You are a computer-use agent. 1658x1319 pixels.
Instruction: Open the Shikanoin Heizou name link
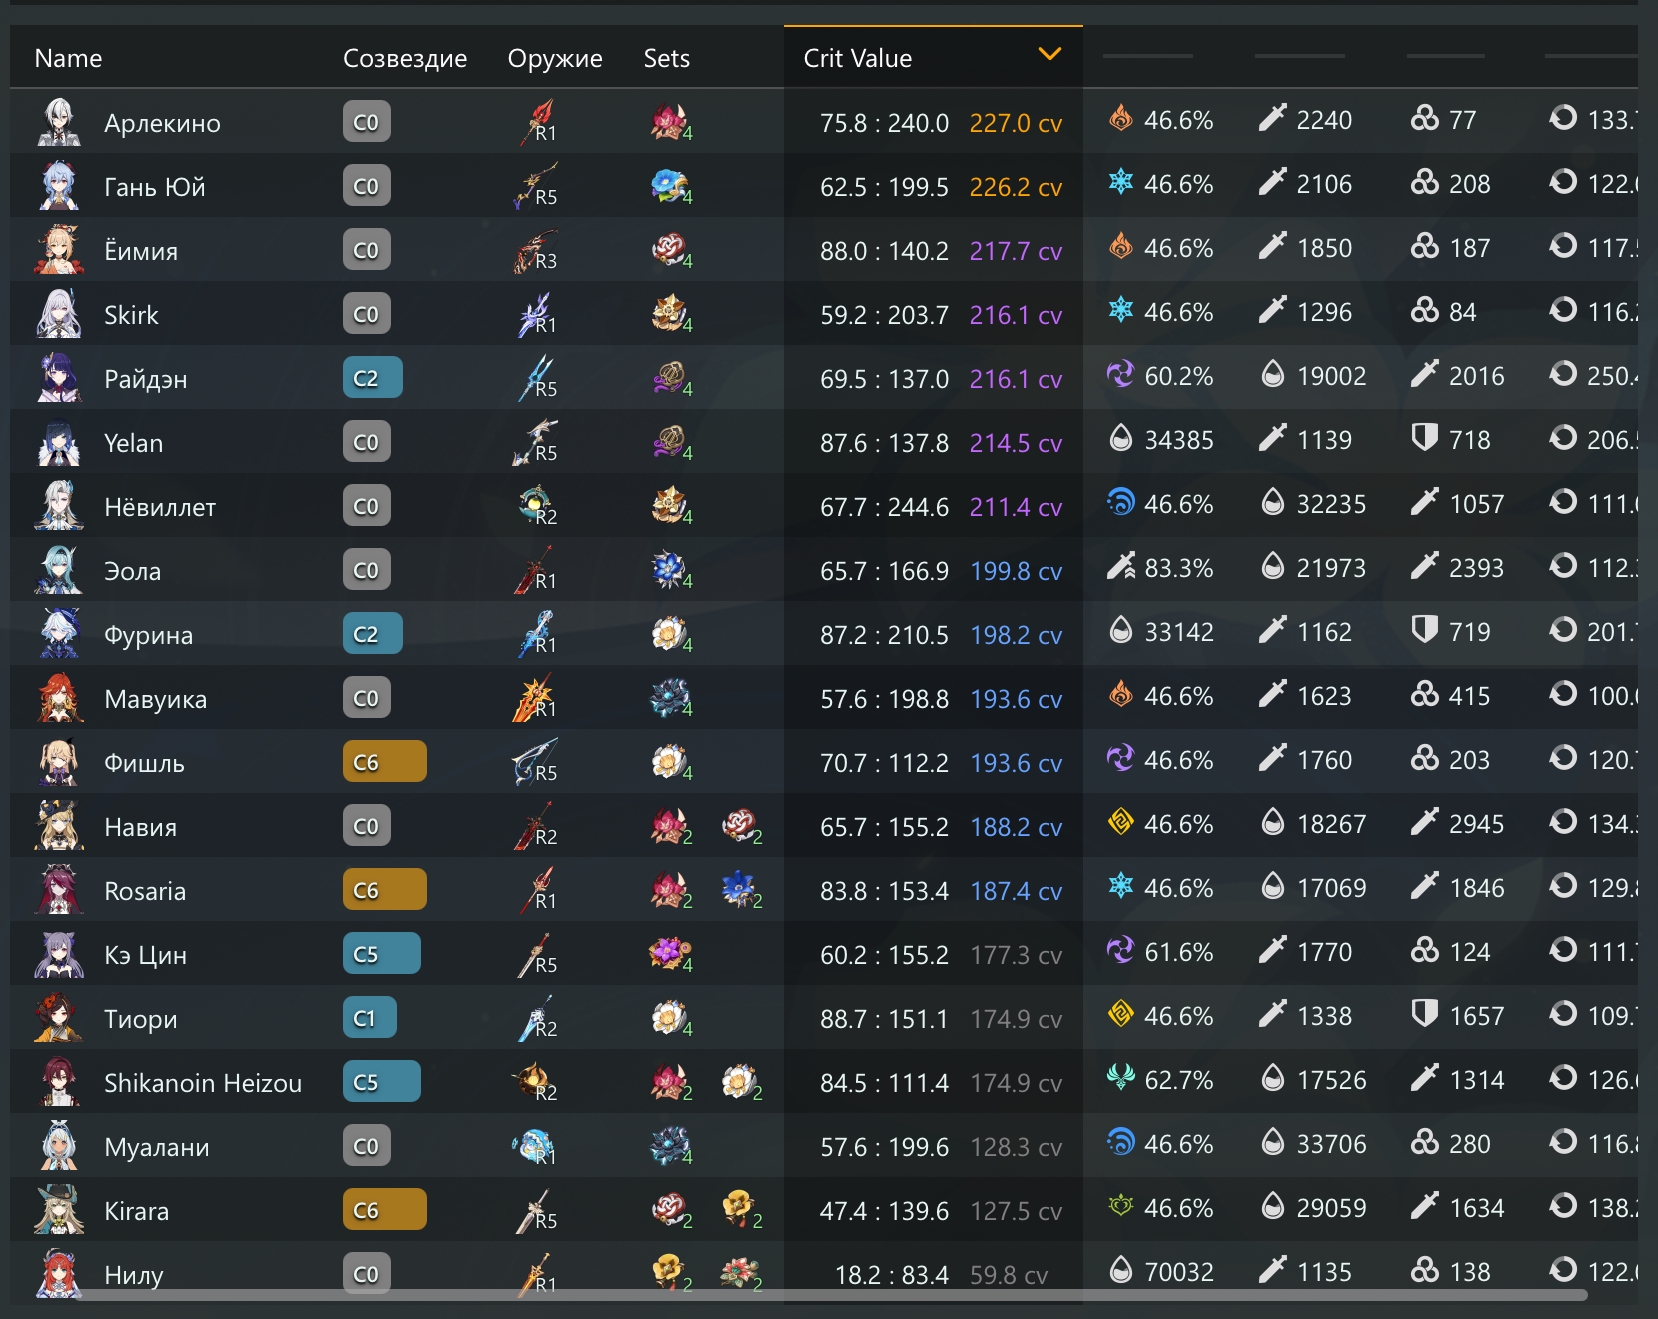(203, 1083)
